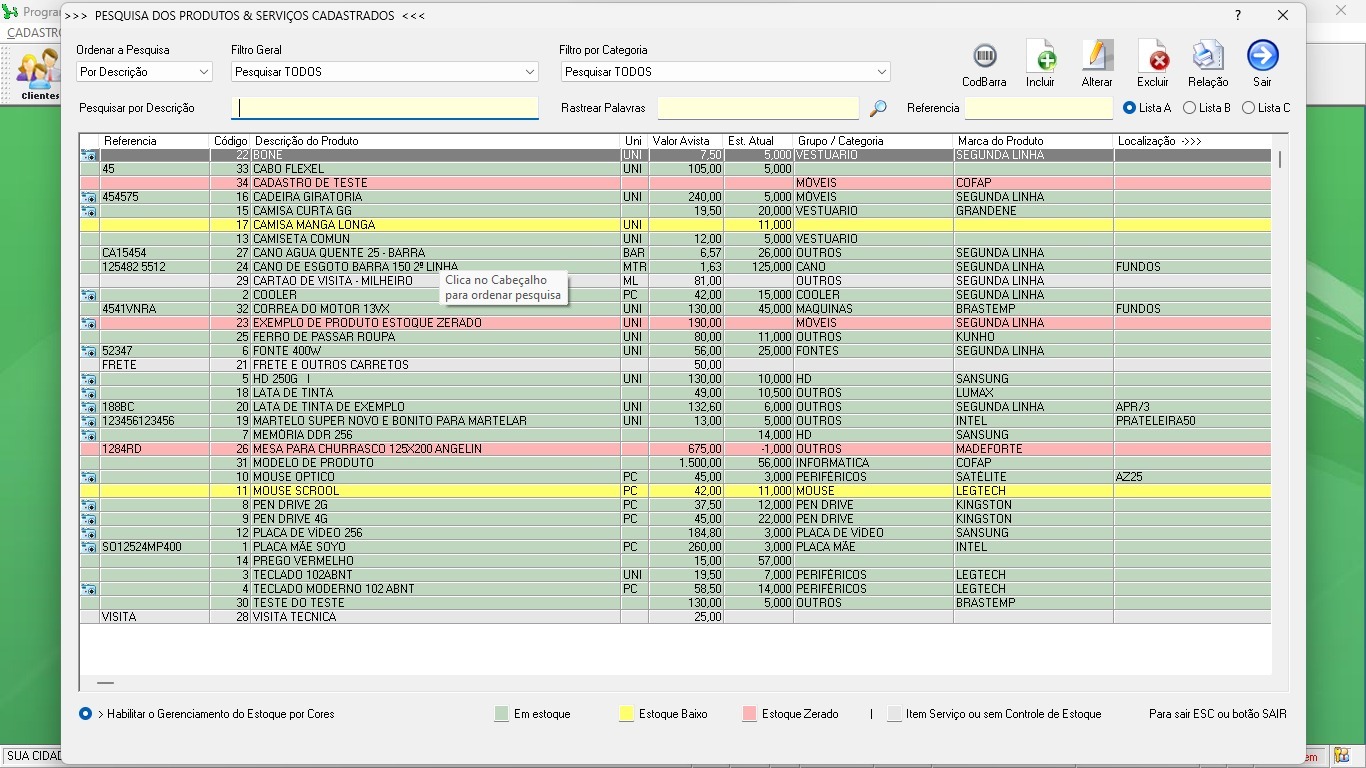This screenshot has height=768, width=1366.
Task: Expand the Filtro Geral dropdown
Action: pos(384,72)
